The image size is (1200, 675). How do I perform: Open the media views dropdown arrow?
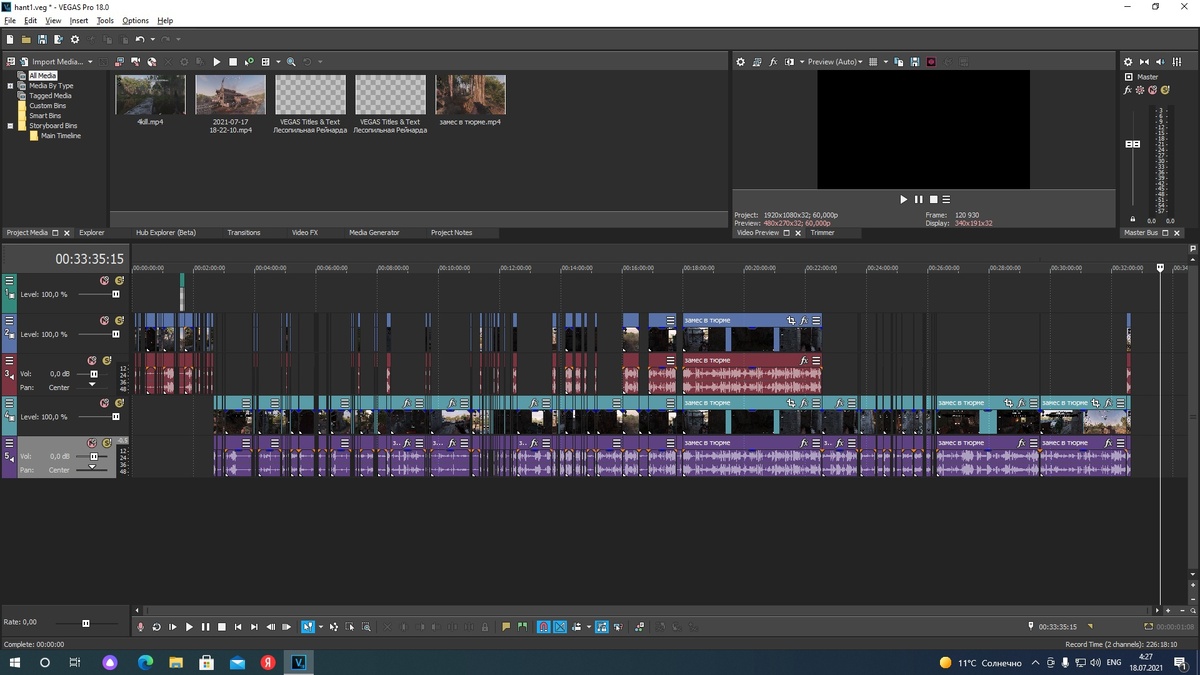coord(278,62)
